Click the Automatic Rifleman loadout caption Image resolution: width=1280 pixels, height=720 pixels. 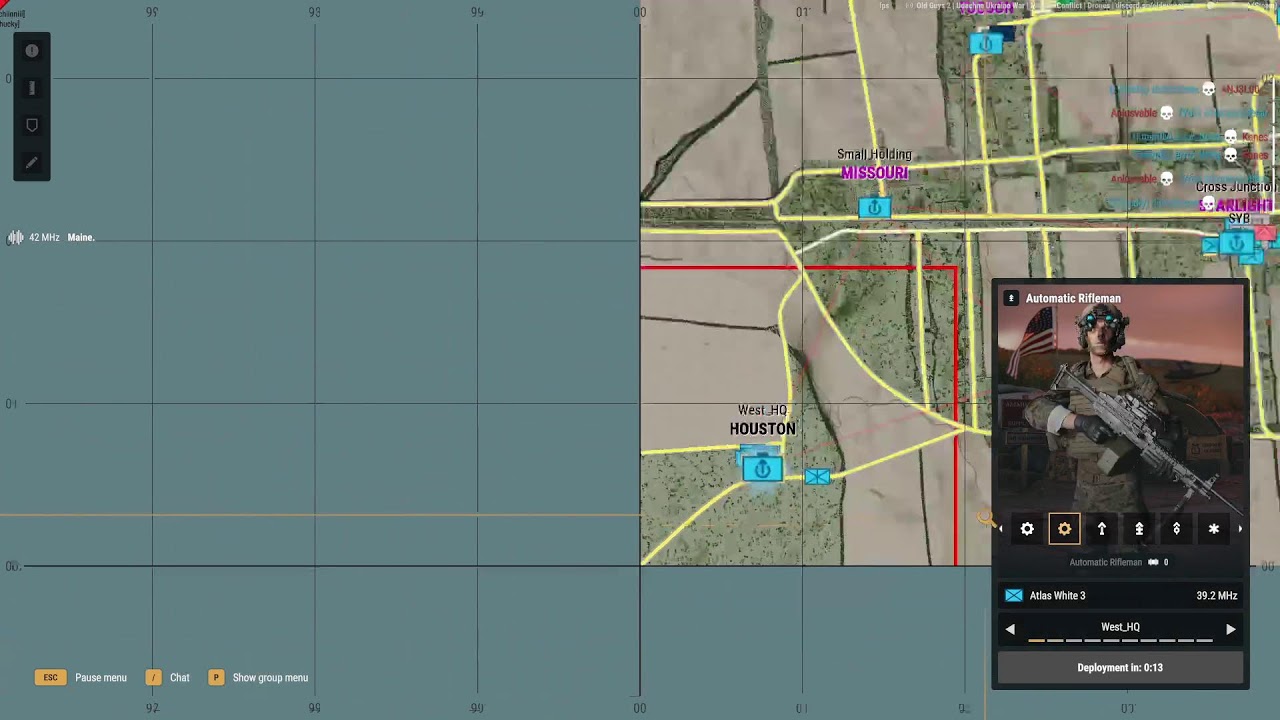coord(1106,562)
